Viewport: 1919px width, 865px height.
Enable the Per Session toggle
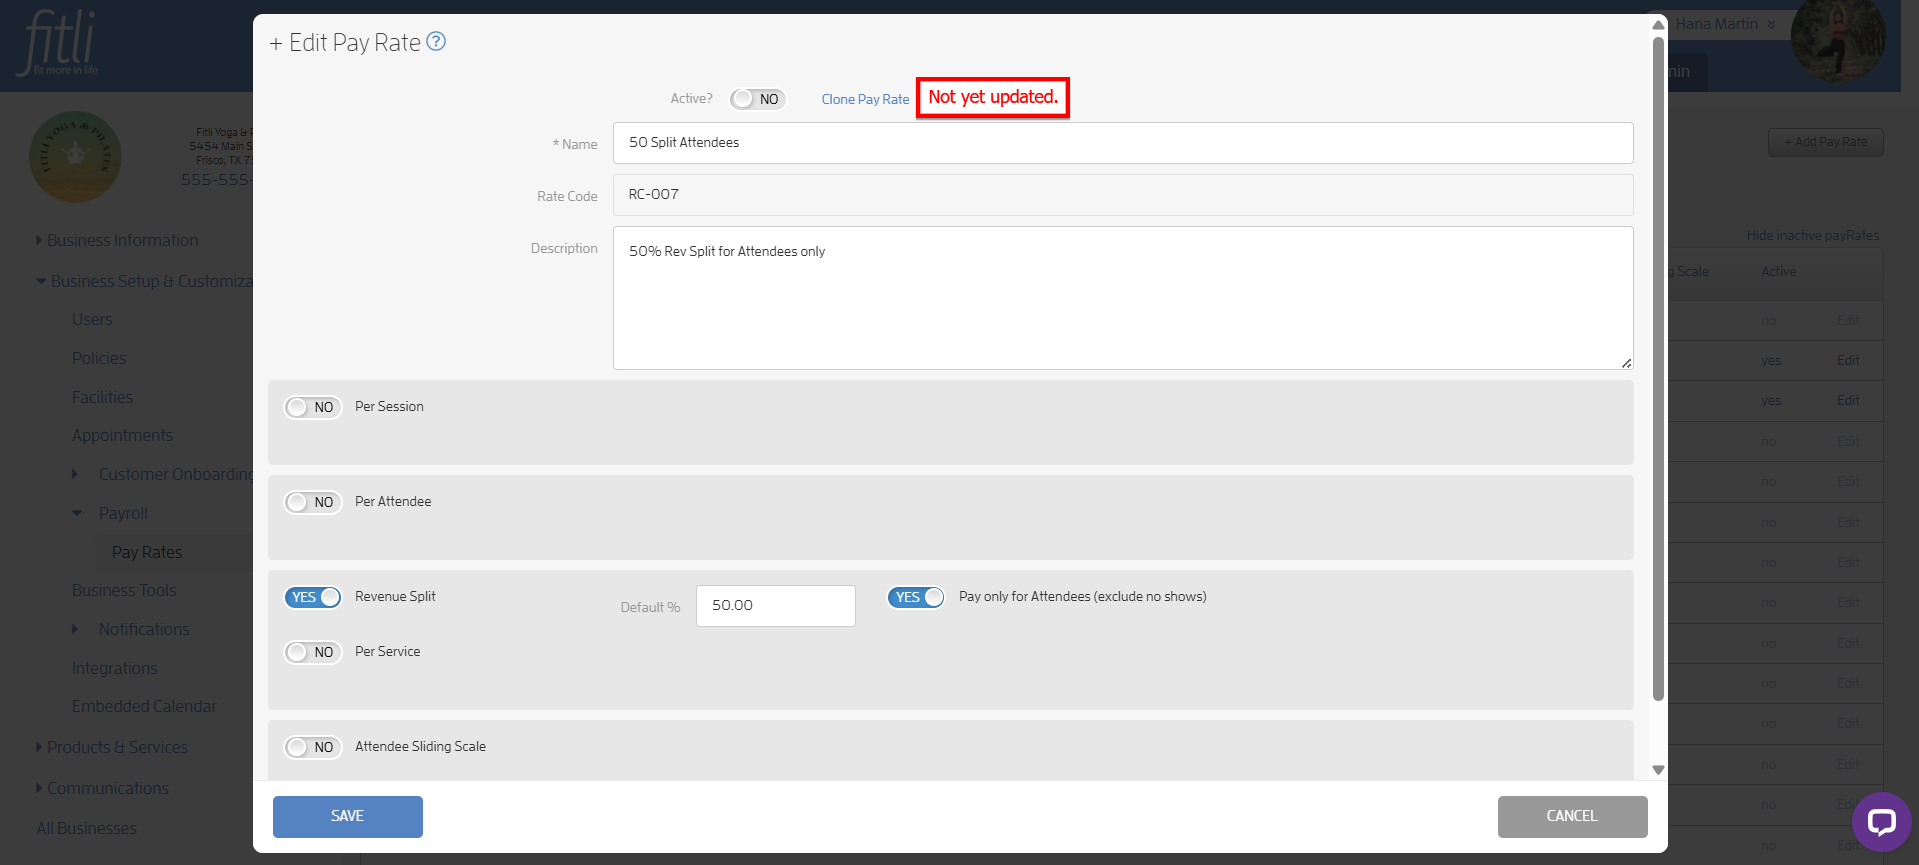[x=313, y=407]
